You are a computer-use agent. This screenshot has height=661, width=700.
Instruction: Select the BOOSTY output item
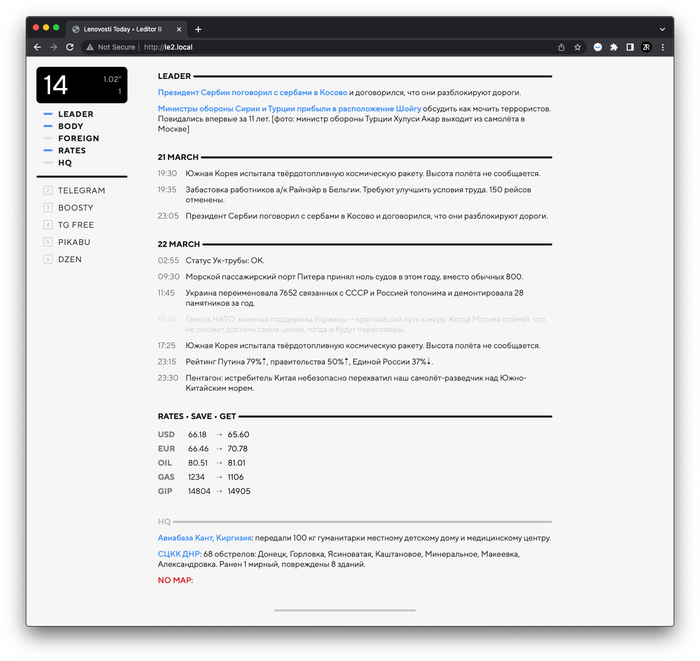tap(68, 208)
